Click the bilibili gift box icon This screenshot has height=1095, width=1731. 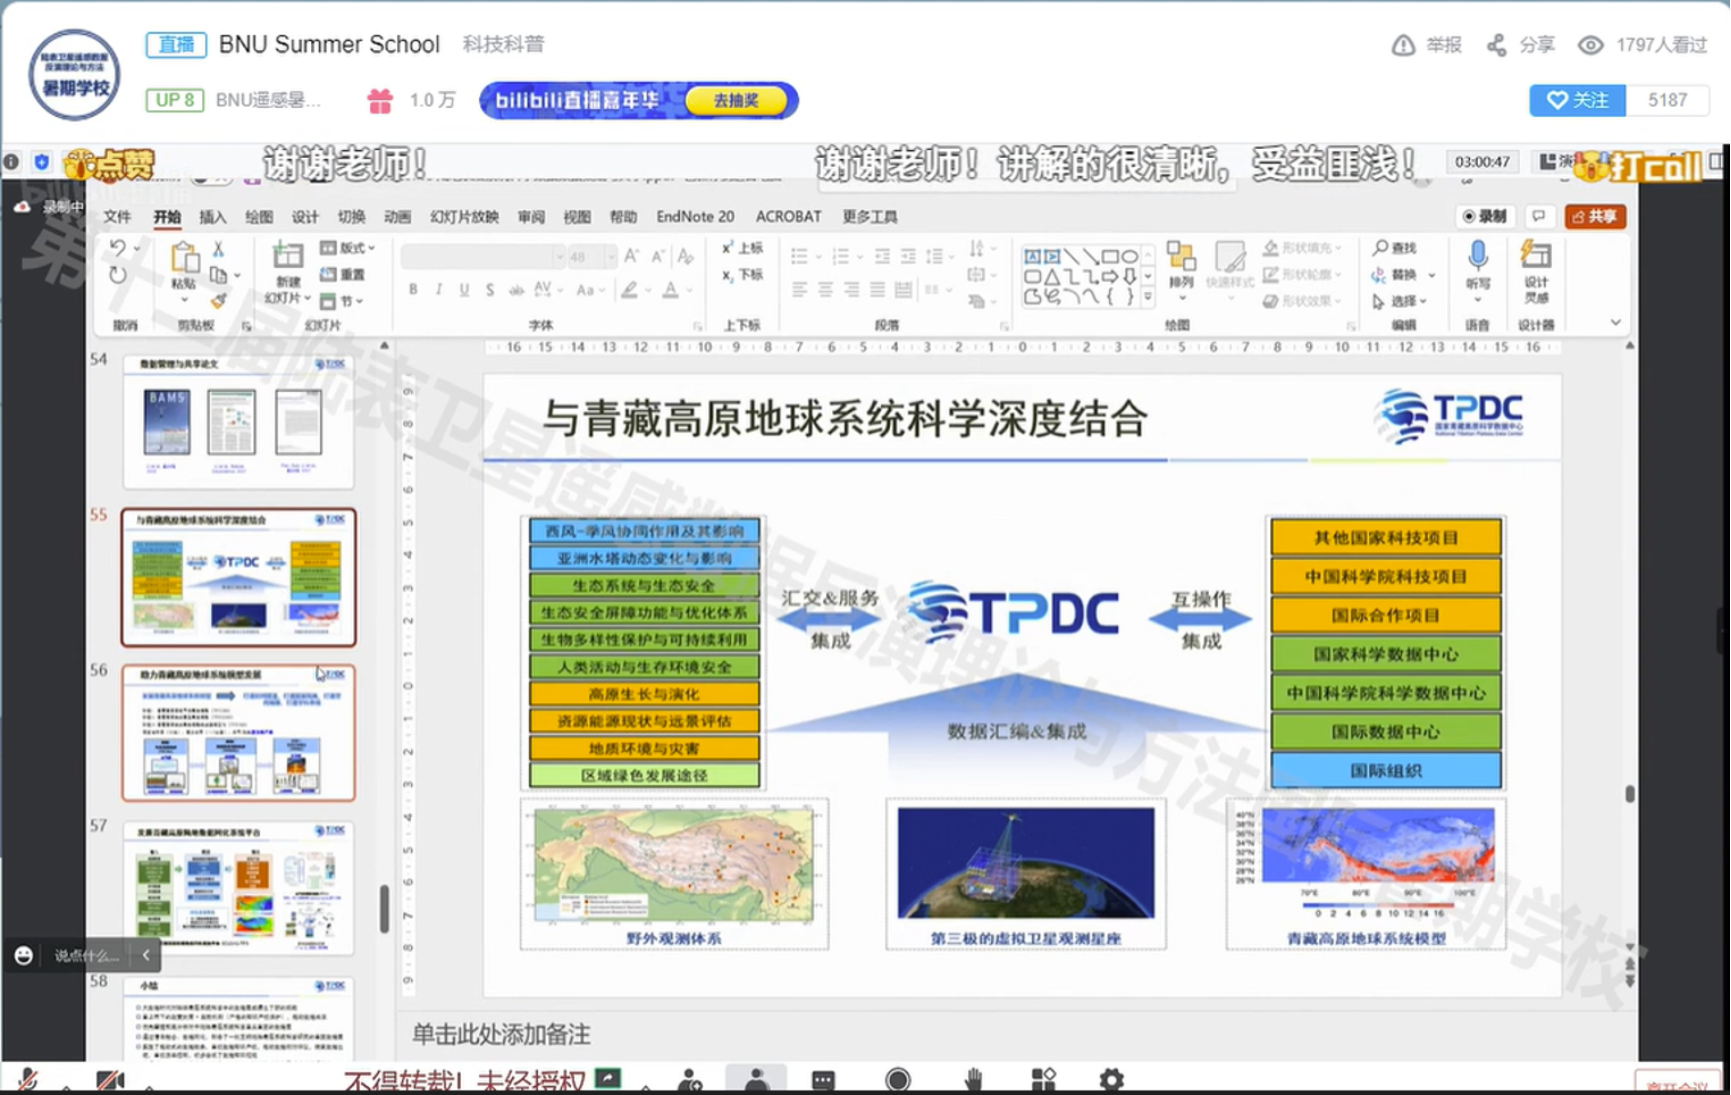pos(380,101)
